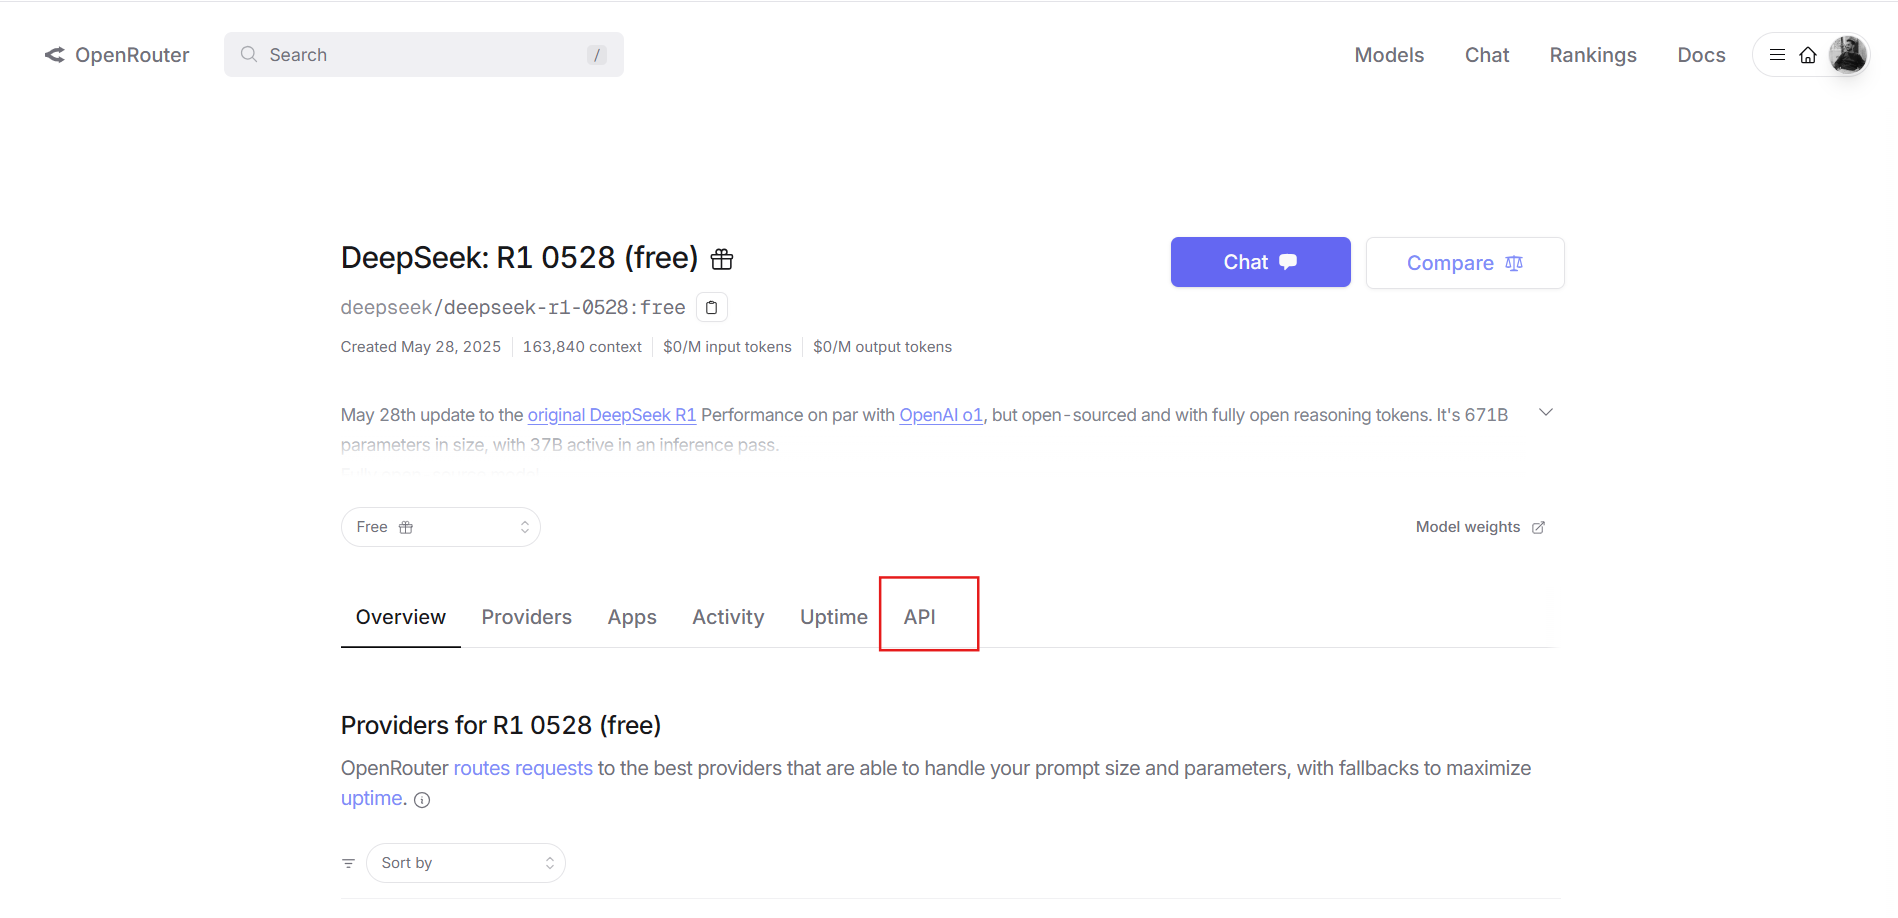Switch to the API tab

pyautogui.click(x=920, y=616)
